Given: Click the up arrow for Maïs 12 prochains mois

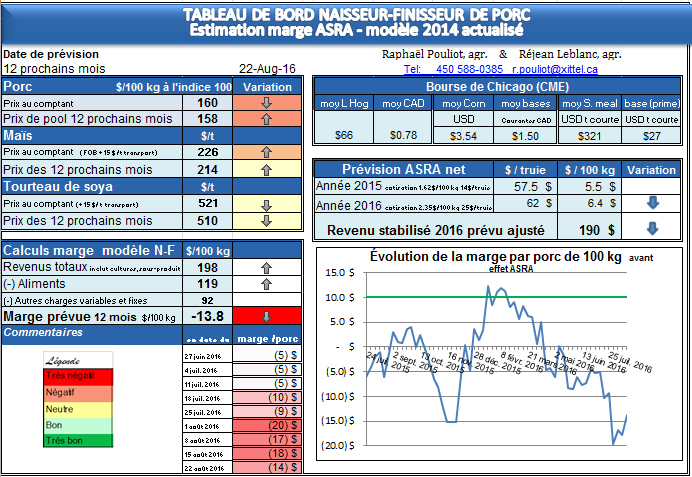Looking at the screenshot, I should tap(265, 169).
